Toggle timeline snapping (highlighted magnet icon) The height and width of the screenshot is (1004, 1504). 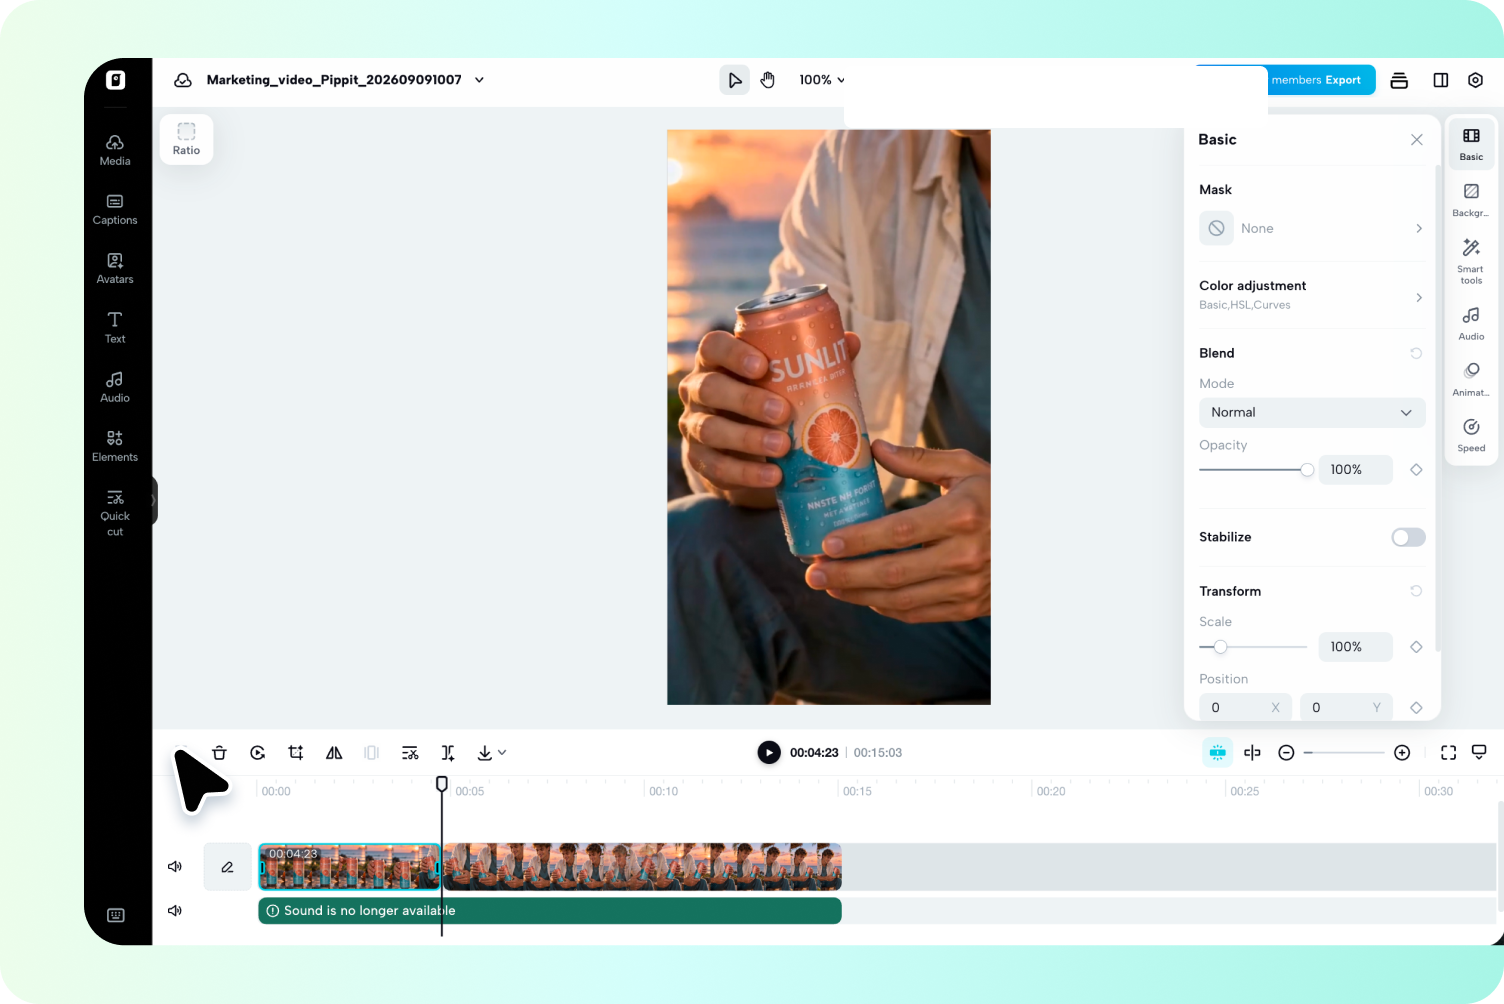(1217, 753)
